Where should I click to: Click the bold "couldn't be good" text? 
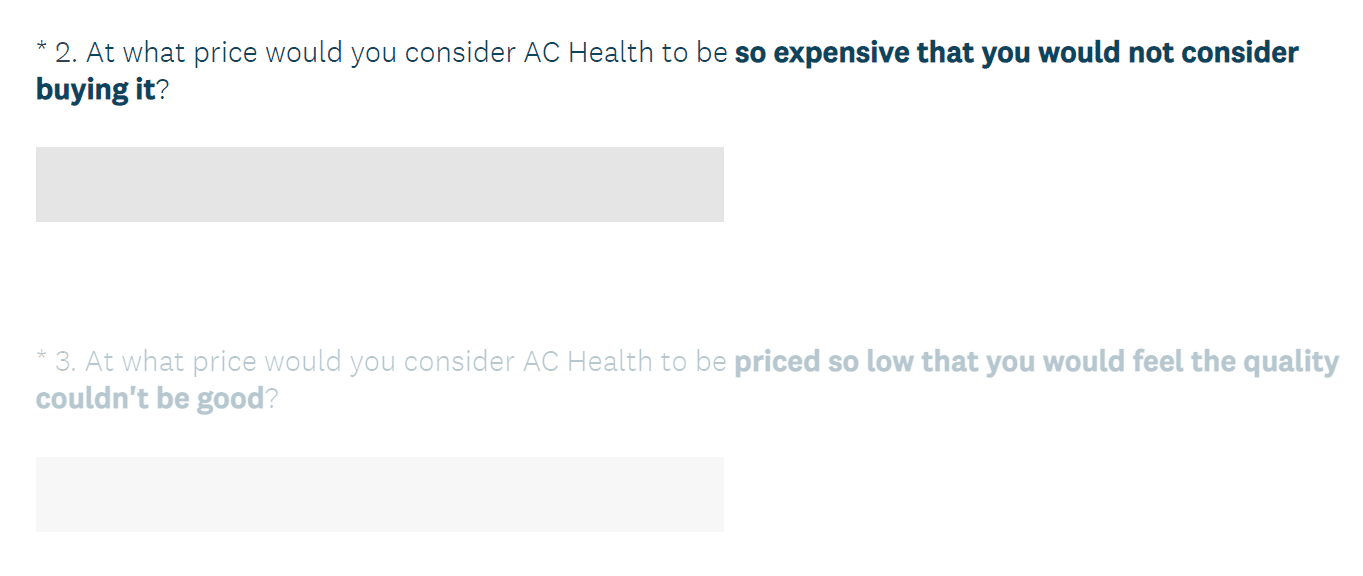(x=150, y=400)
